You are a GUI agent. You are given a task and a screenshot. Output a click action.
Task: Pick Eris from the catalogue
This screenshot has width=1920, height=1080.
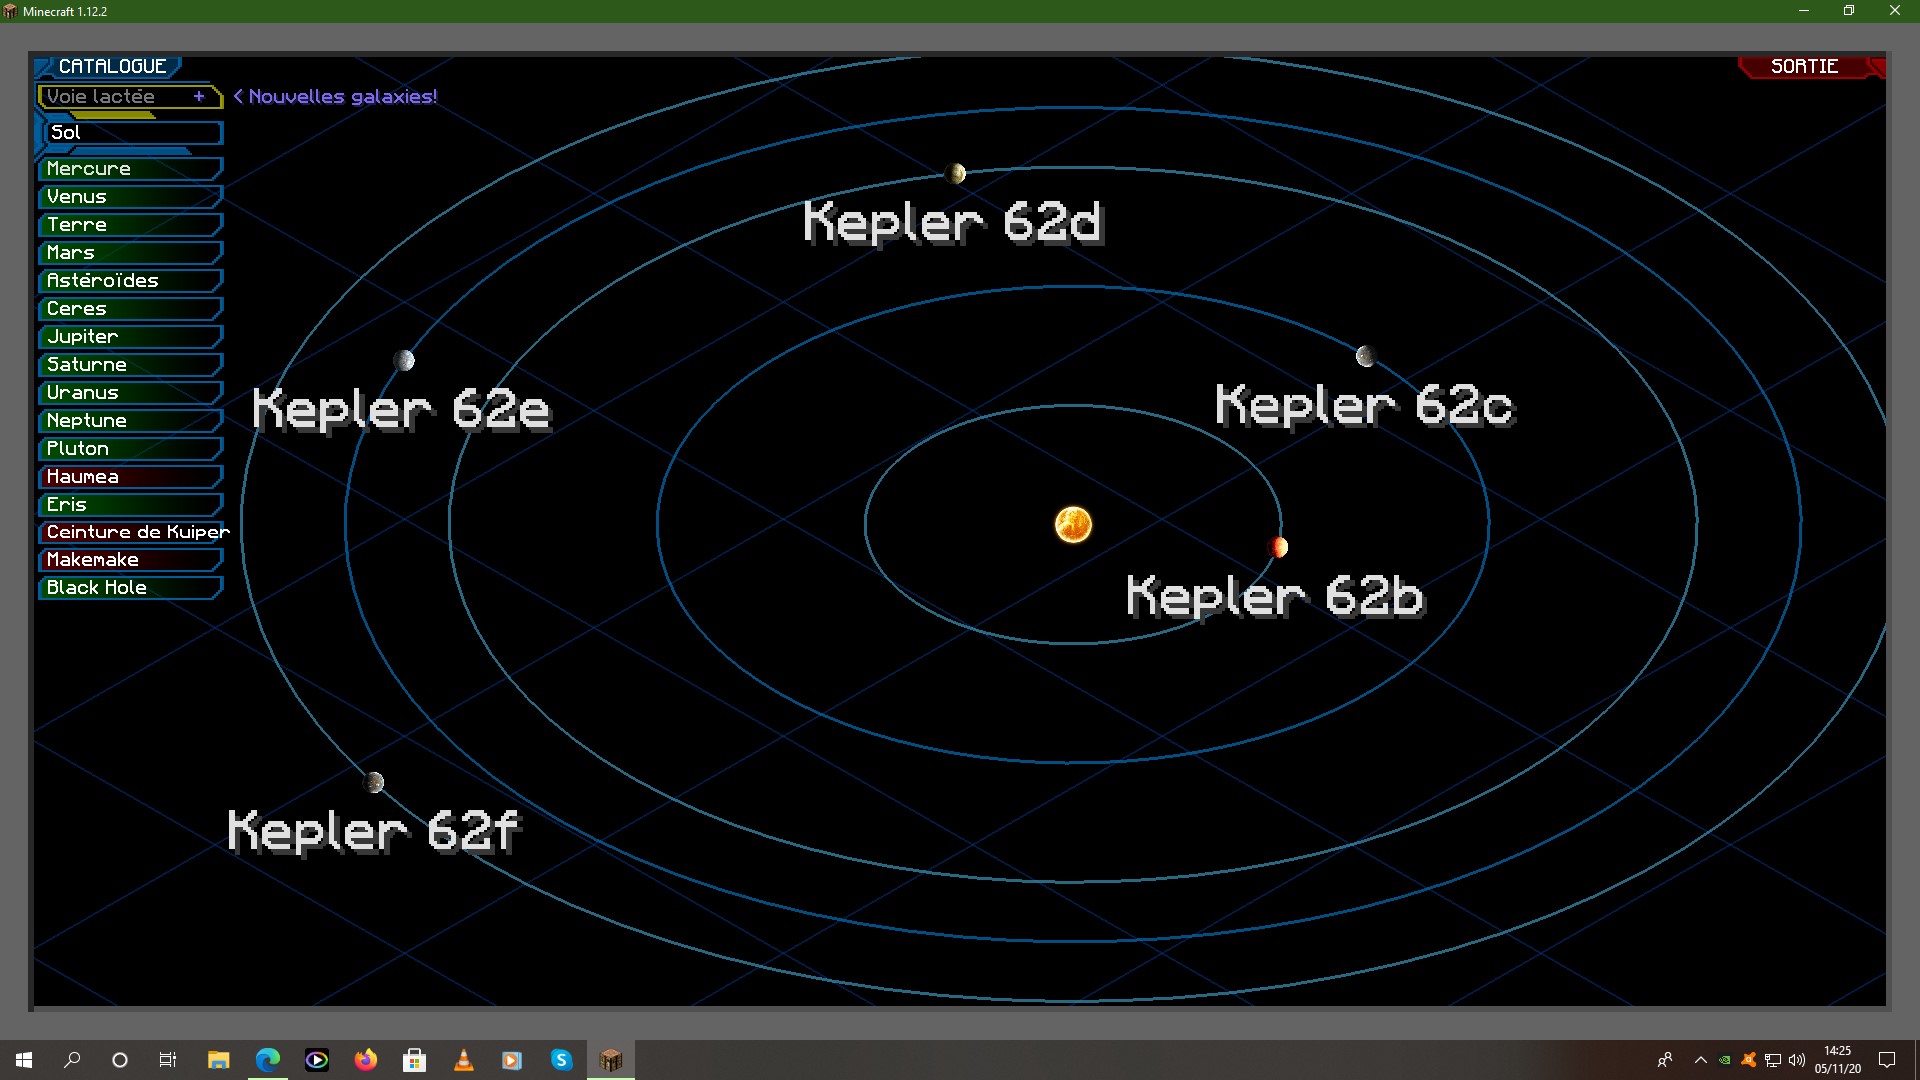click(130, 504)
